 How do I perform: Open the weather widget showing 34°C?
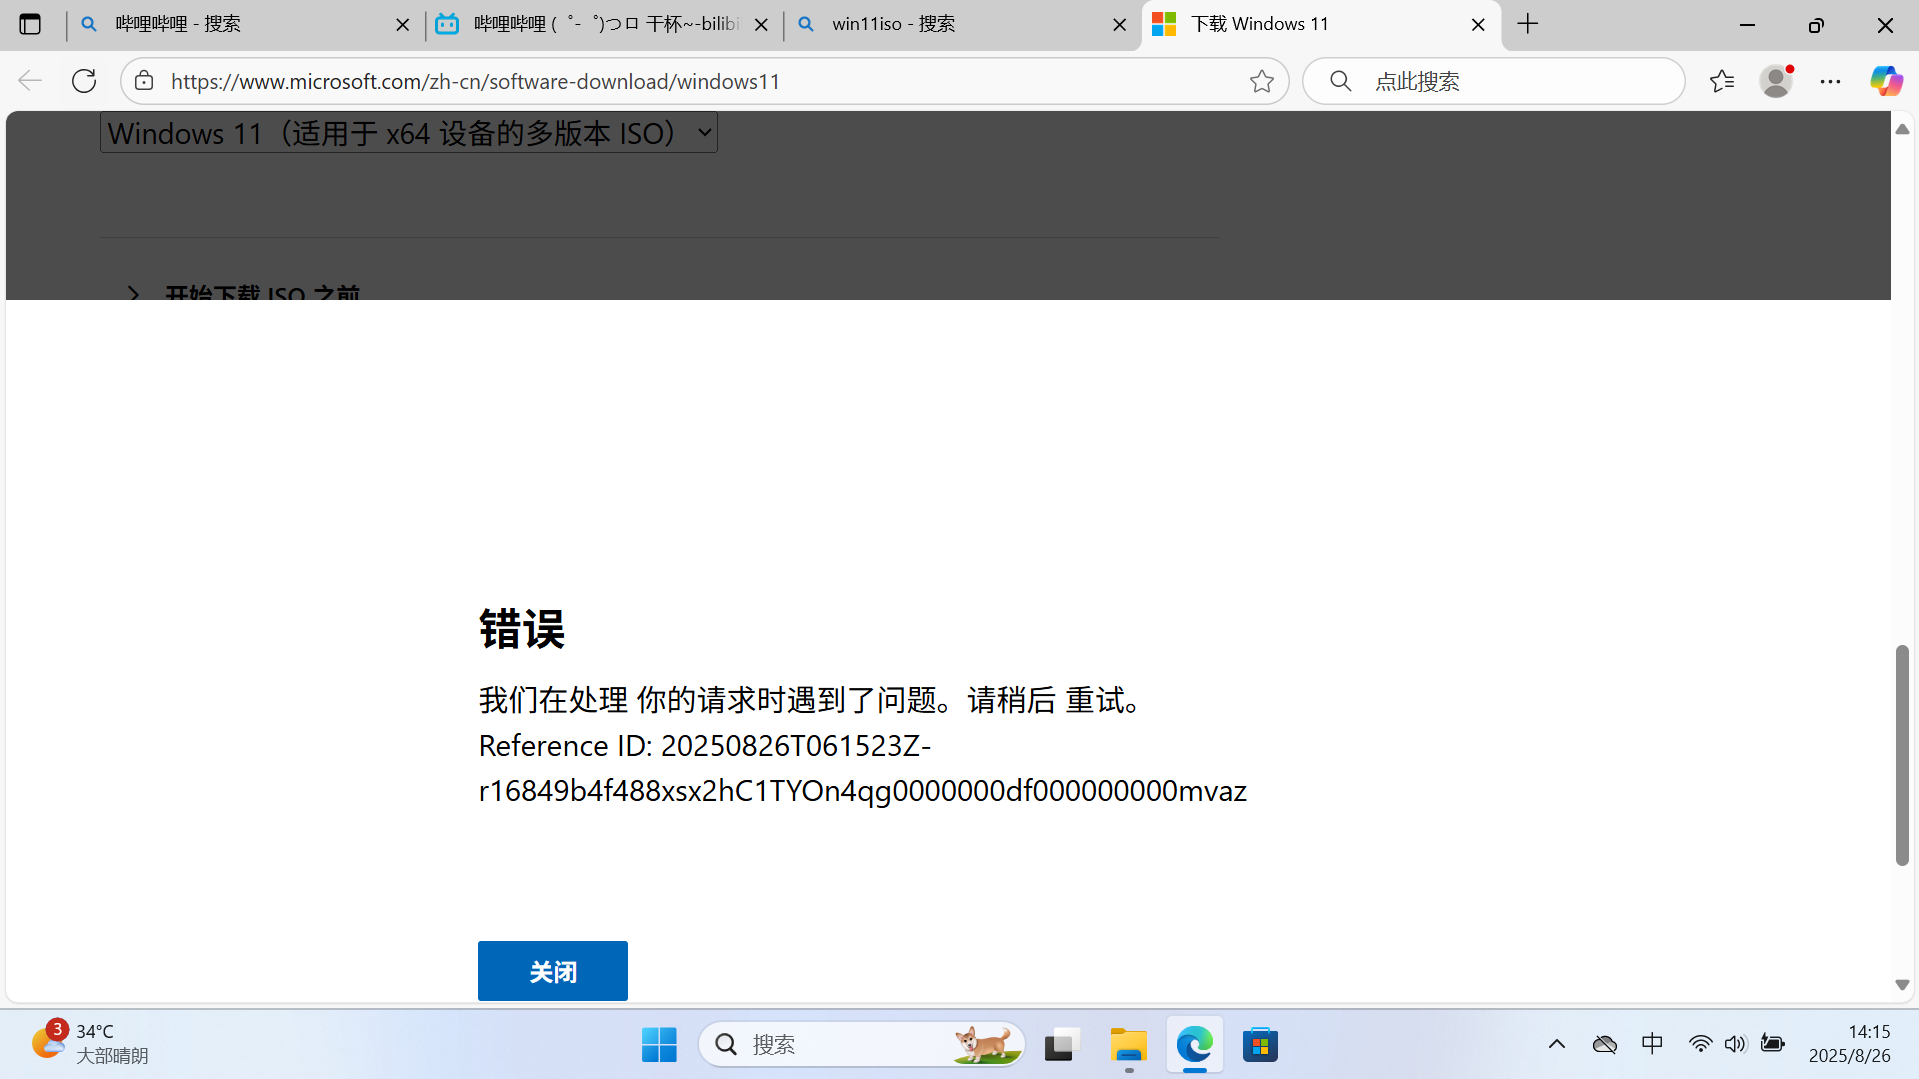point(90,1044)
